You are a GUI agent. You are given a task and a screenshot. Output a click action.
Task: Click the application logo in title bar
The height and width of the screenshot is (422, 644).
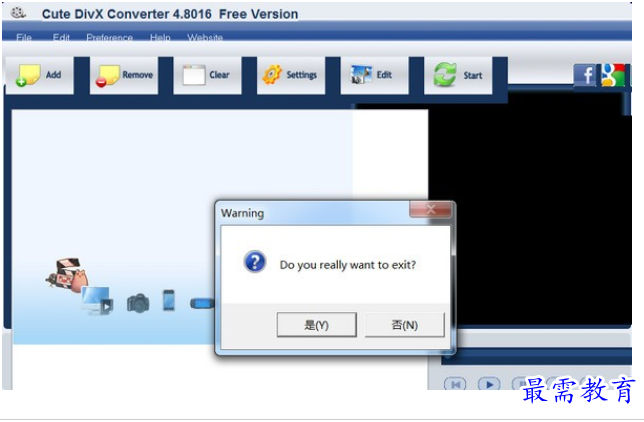click(x=18, y=13)
